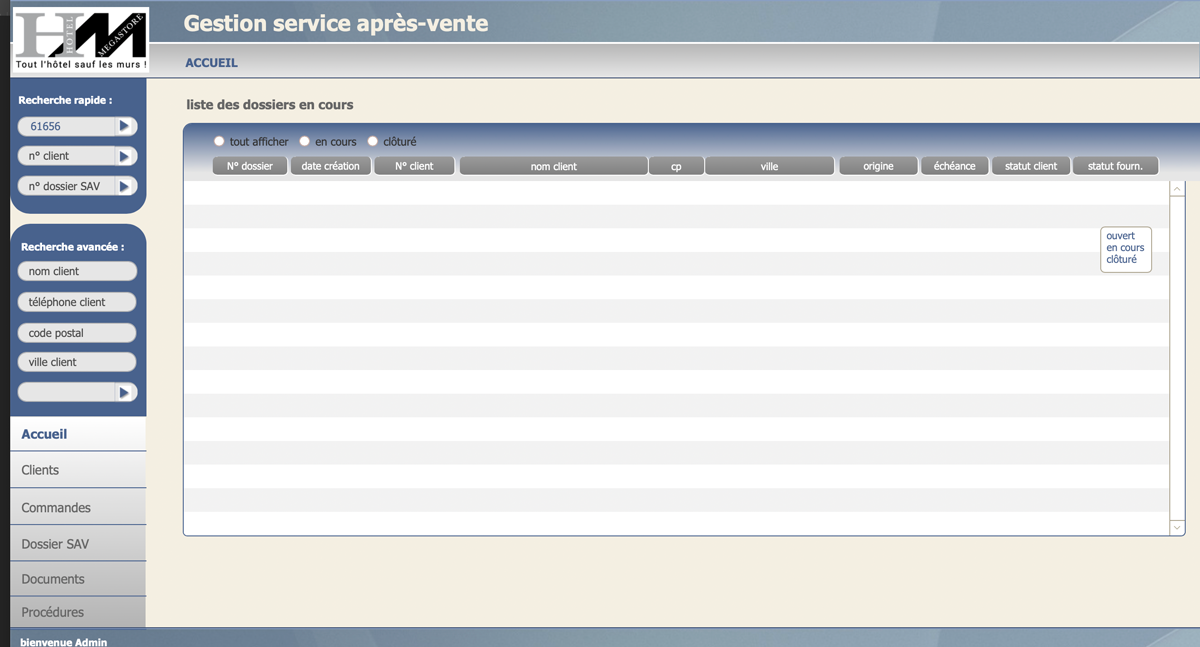The height and width of the screenshot is (647, 1200).
Task: Open the Procédures section
Action: click(x=78, y=612)
